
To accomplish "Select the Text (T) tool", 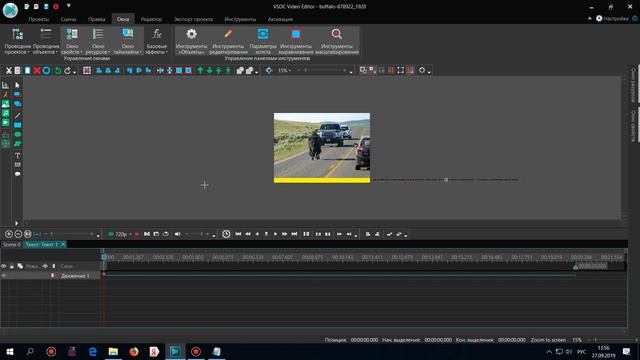I will [17, 156].
